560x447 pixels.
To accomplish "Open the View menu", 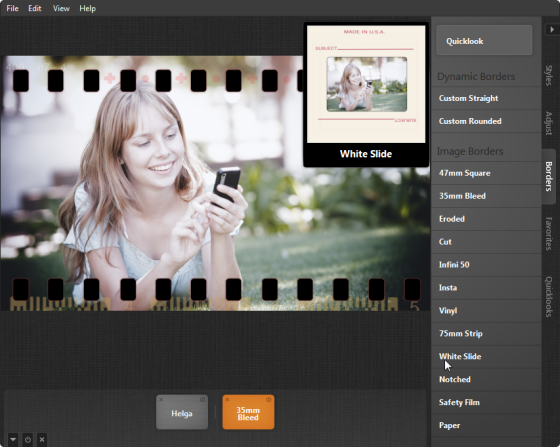I will (x=61, y=8).
